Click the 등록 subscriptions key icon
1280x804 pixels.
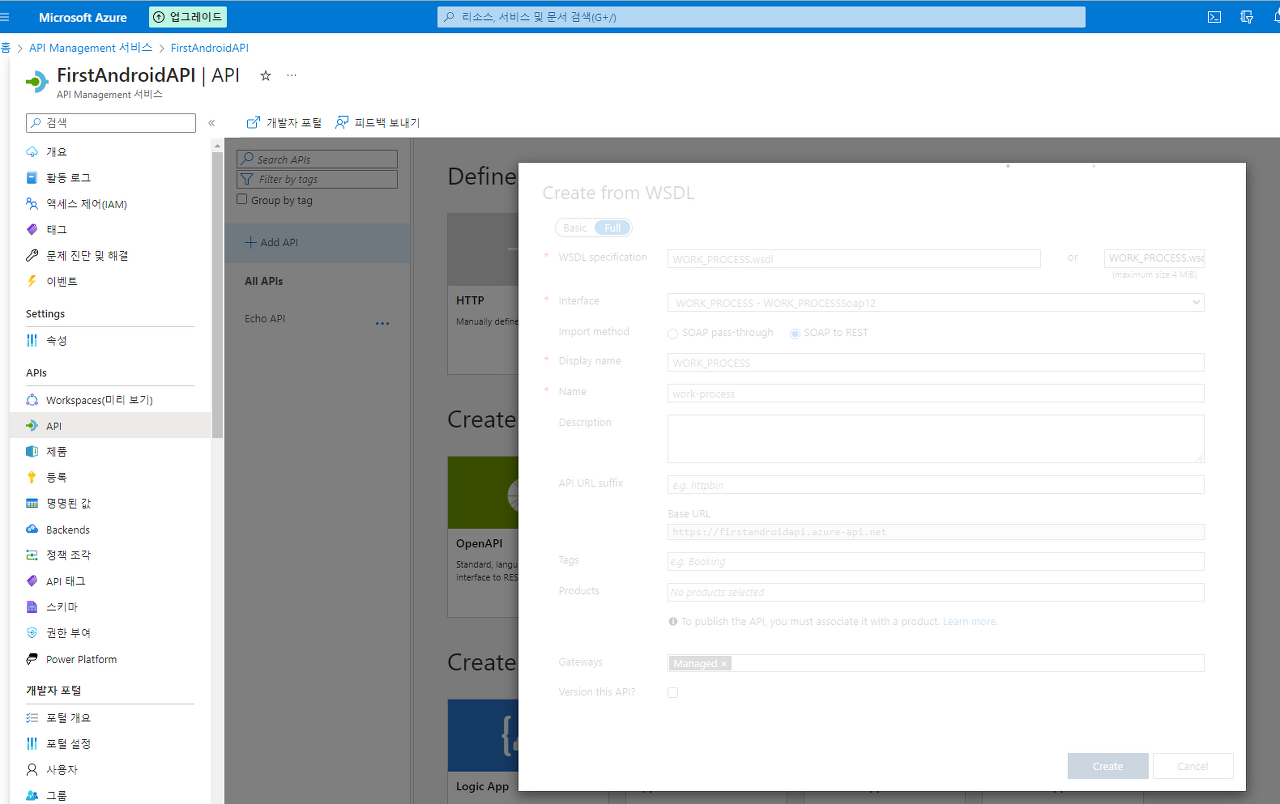coord(32,478)
